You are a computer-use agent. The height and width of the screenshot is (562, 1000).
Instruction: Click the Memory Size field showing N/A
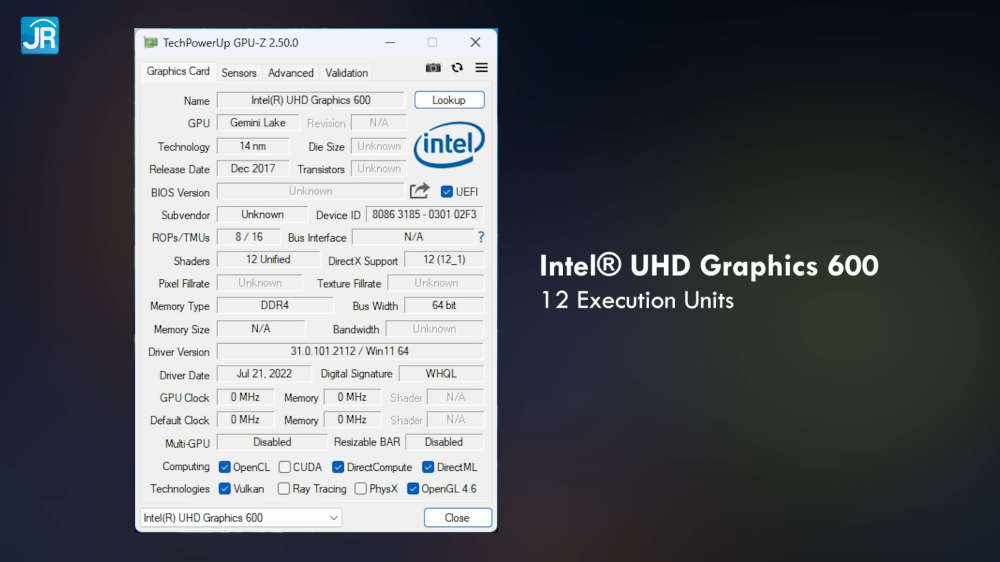point(261,329)
